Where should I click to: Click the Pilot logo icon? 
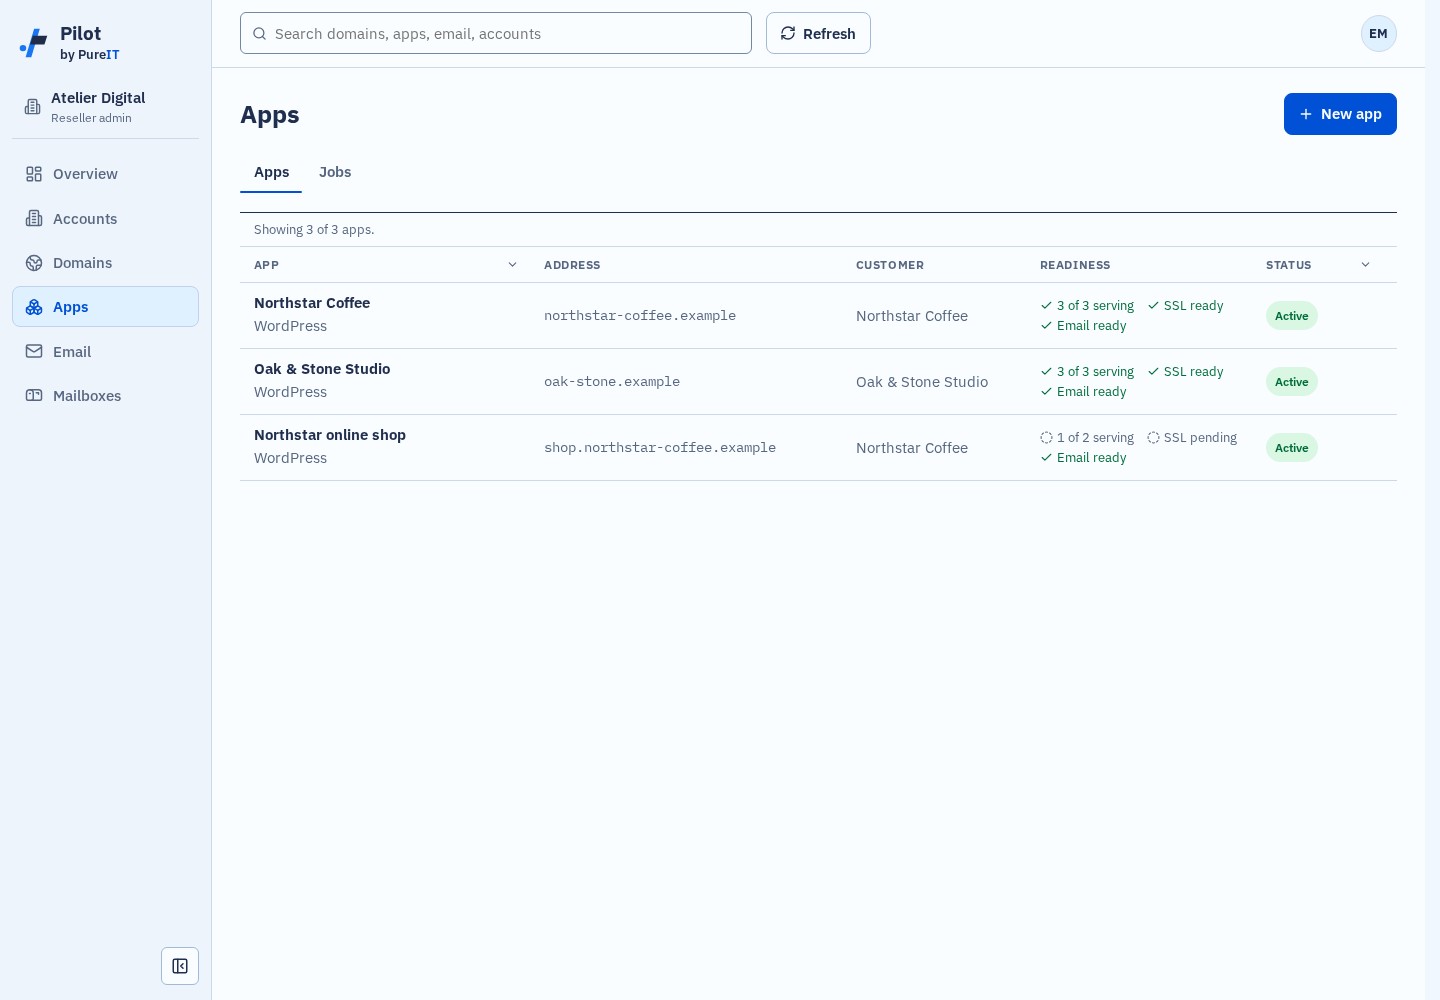coord(34,43)
